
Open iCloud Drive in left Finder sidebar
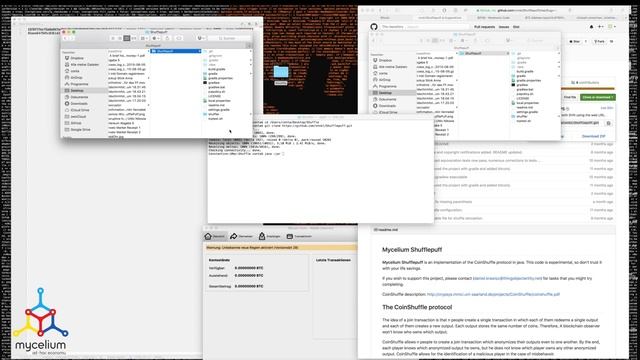pos(80,110)
